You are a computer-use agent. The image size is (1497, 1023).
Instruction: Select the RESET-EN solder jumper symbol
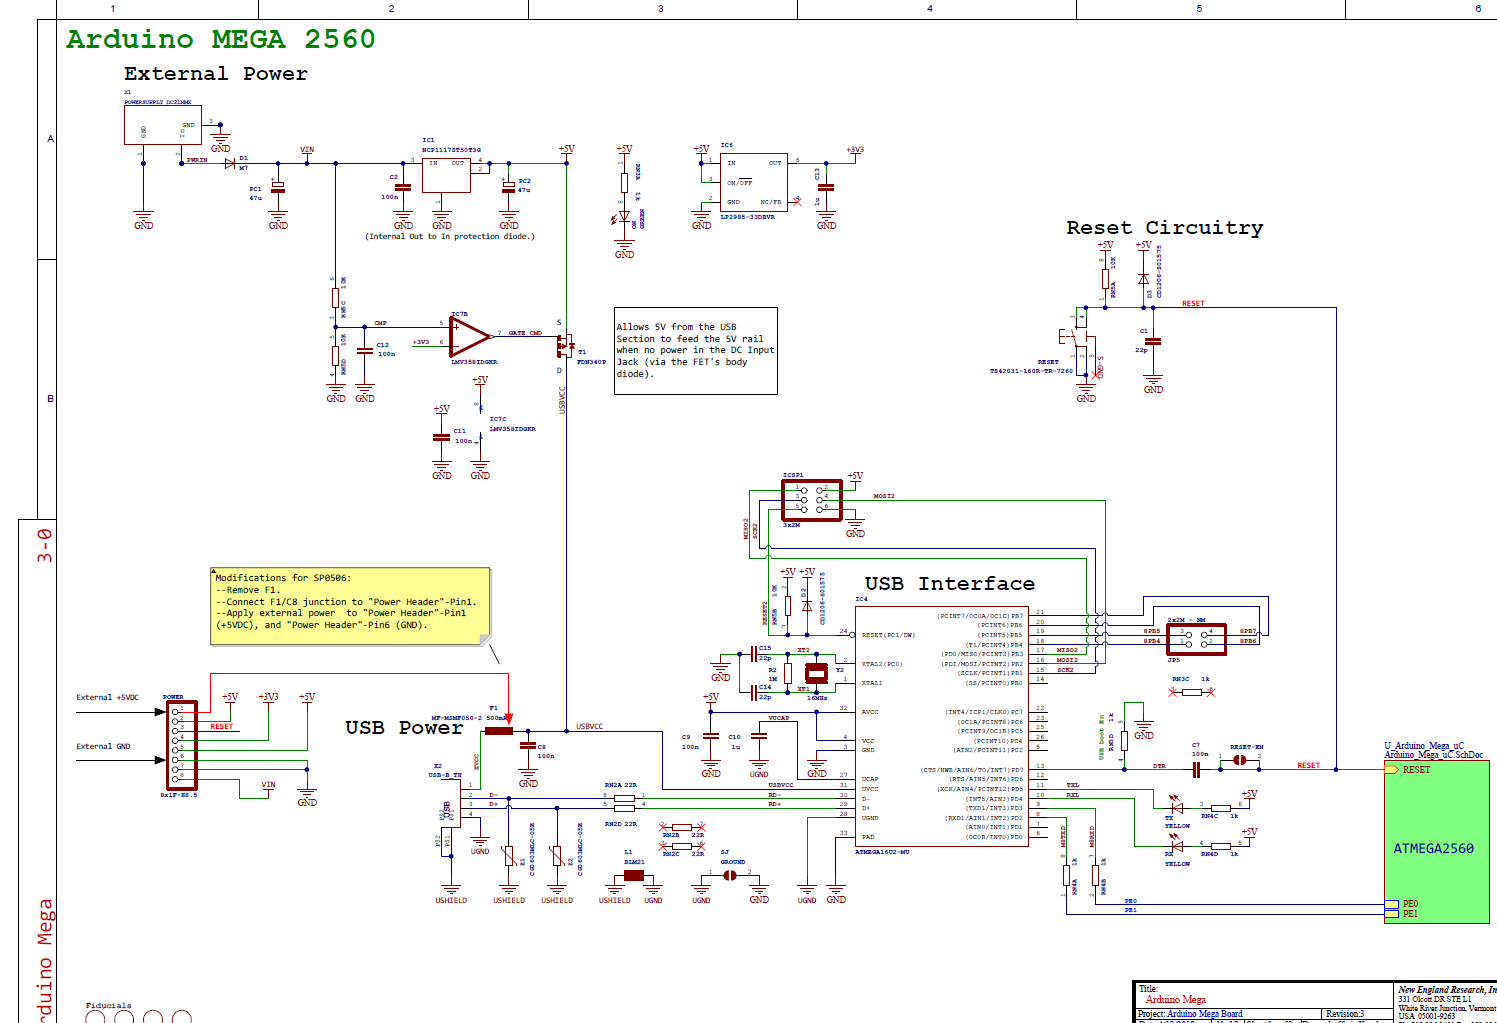[x=1240, y=760]
